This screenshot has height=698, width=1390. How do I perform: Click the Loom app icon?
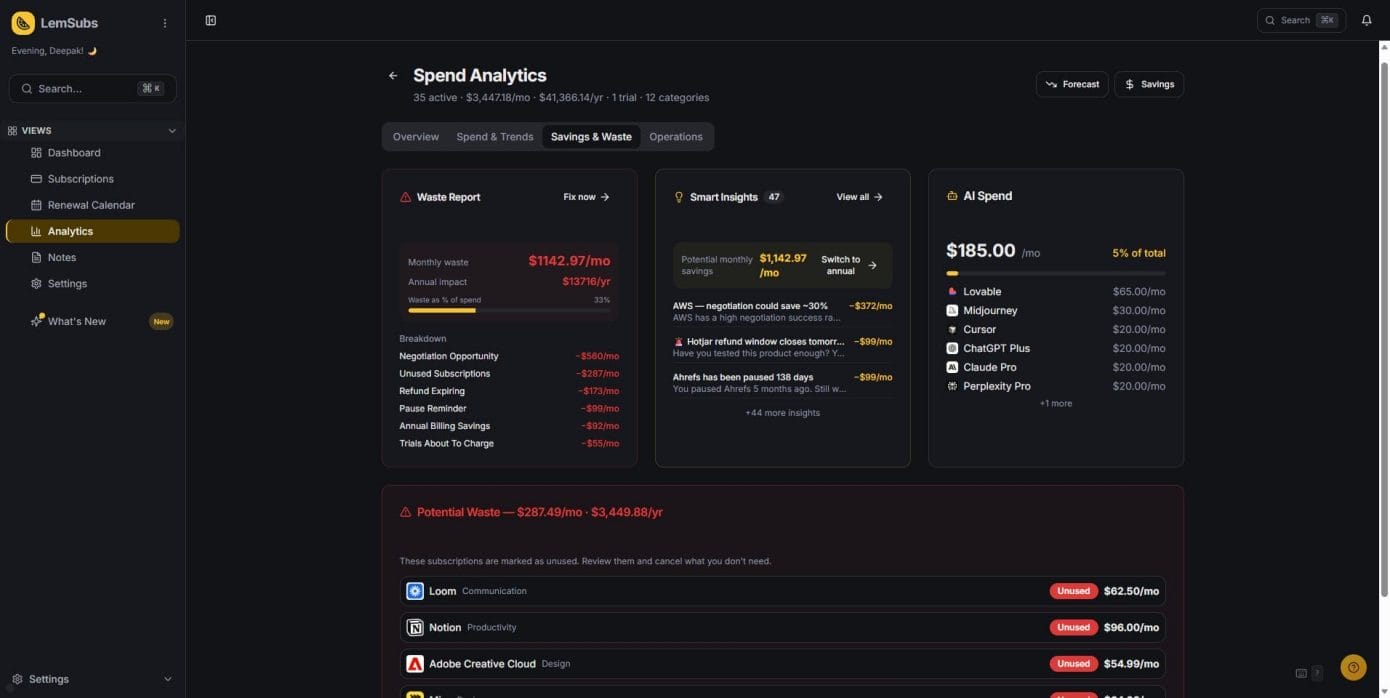tap(415, 591)
